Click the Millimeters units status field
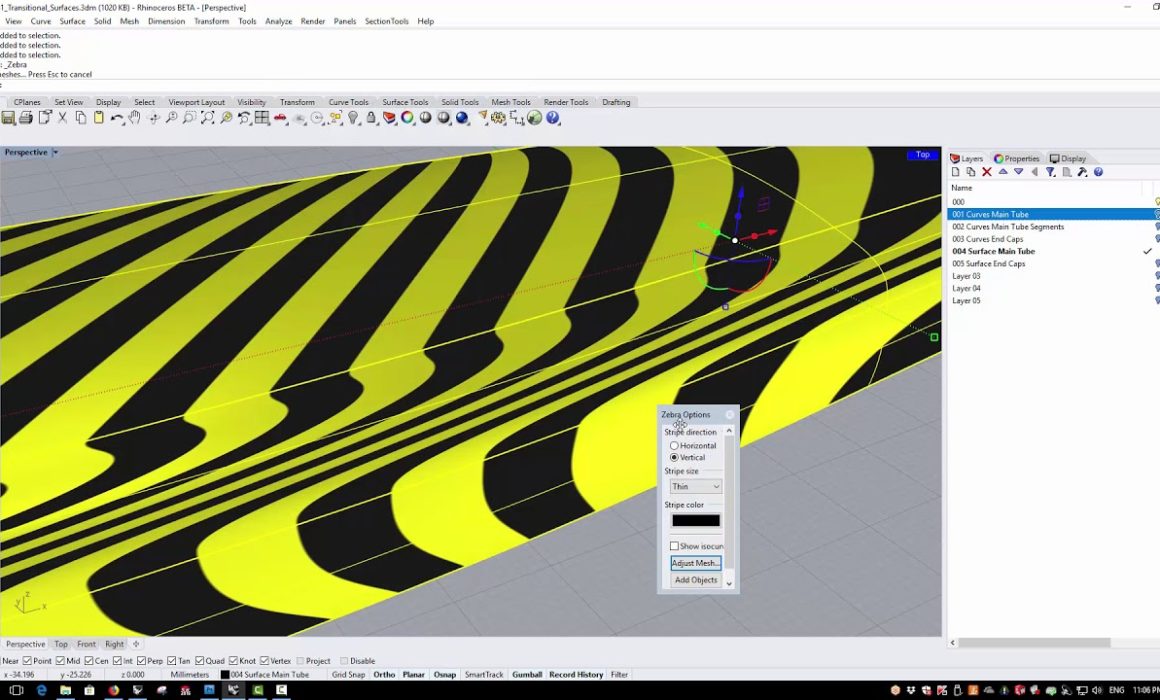 [x=189, y=675]
